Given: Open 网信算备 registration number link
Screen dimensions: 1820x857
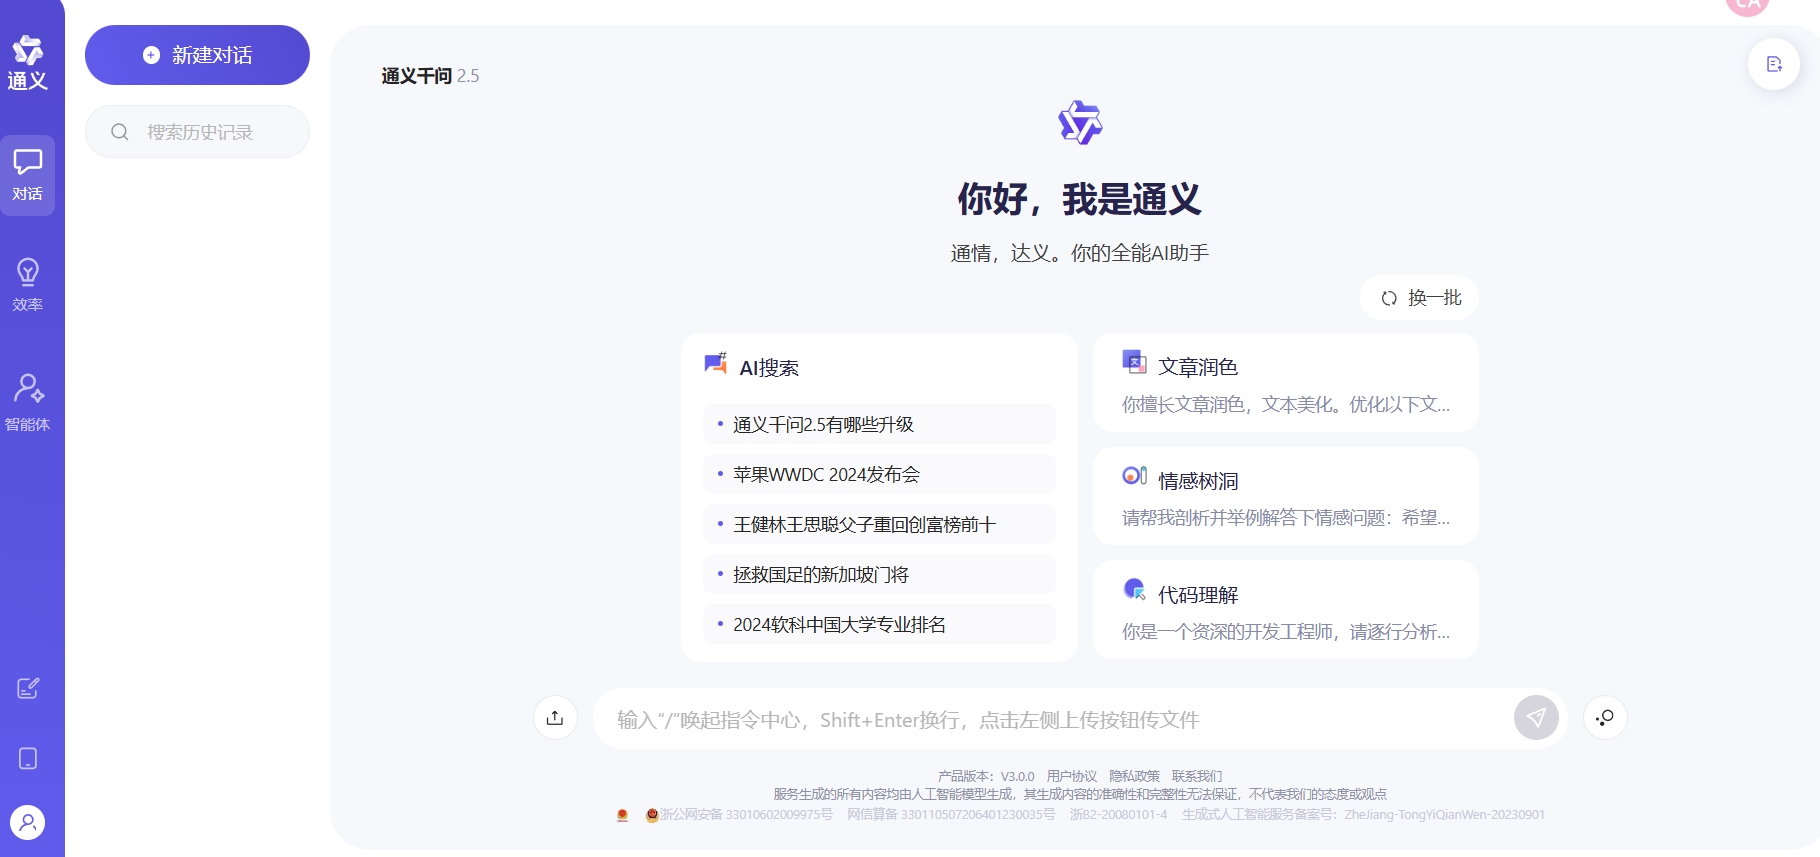Looking at the screenshot, I should click(x=951, y=815).
